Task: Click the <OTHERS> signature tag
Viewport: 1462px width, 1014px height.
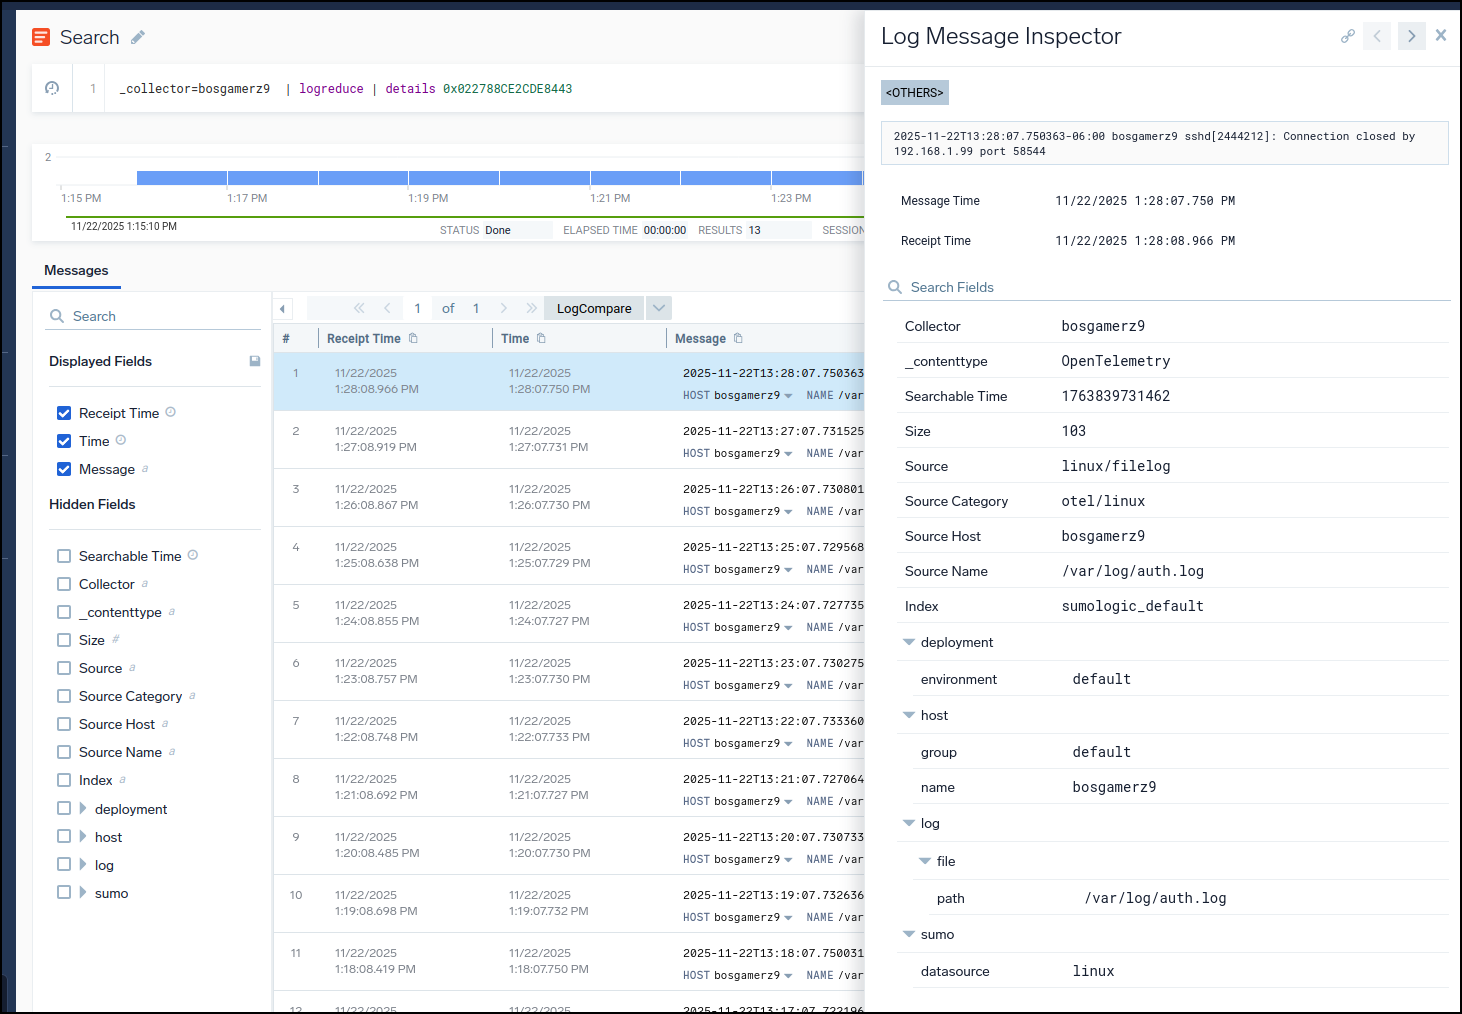Action: [x=914, y=93]
